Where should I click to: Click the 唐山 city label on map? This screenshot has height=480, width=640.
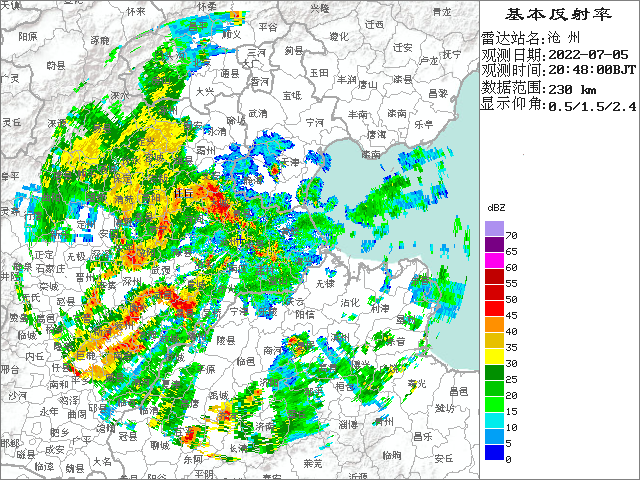pyautogui.click(x=369, y=85)
